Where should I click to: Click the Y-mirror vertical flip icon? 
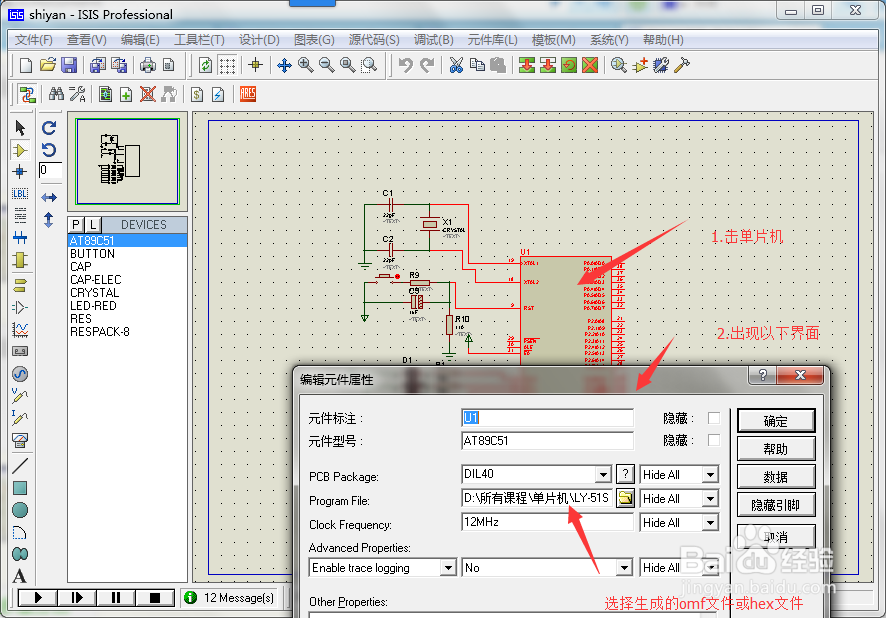[x=49, y=220]
